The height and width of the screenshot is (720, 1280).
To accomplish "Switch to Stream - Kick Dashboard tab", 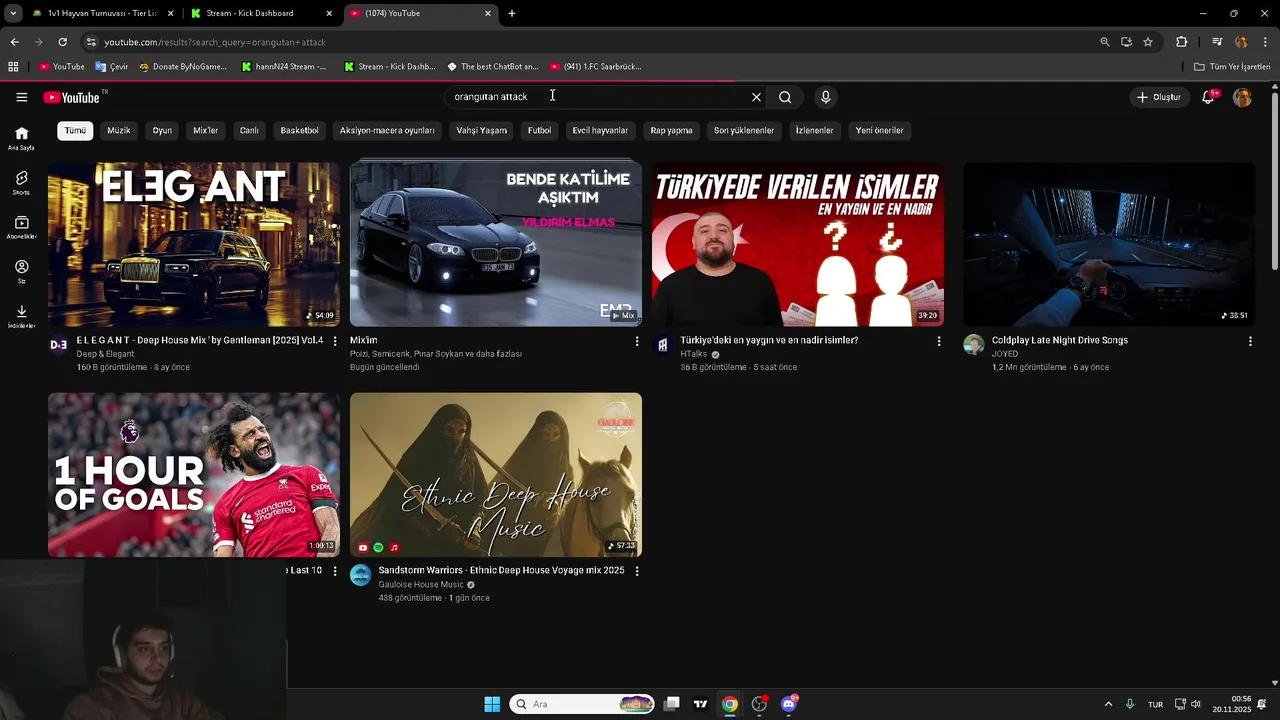I will pyautogui.click(x=262, y=13).
